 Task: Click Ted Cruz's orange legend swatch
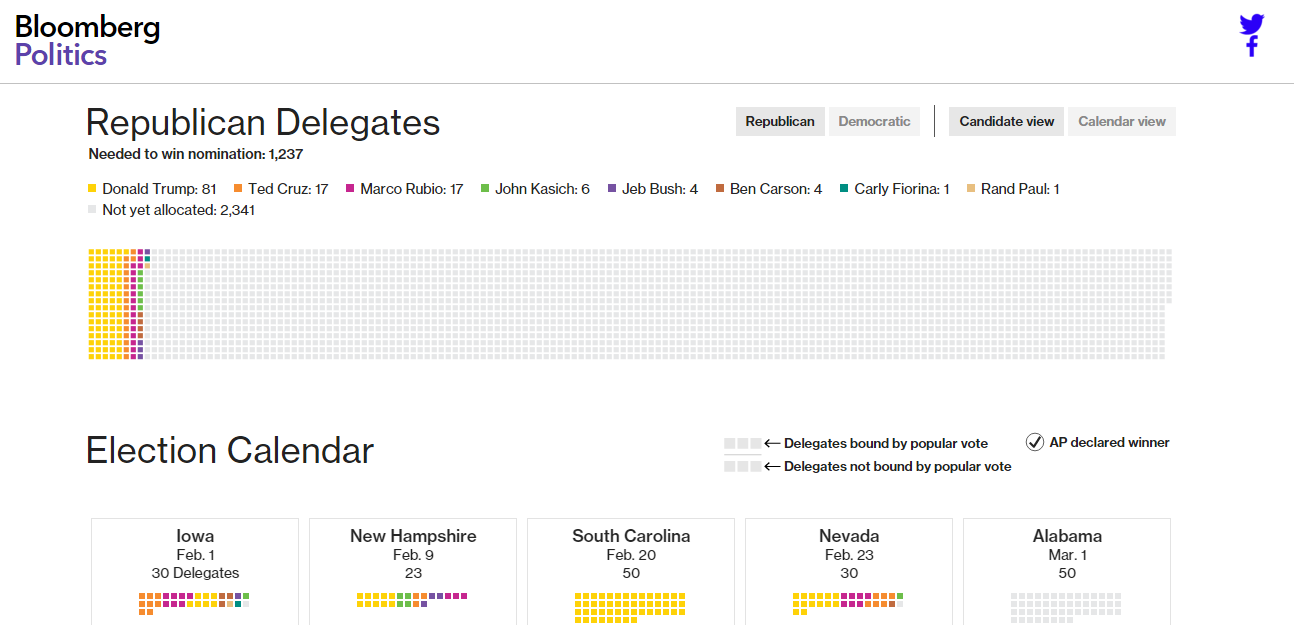click(x=238, y=189)
